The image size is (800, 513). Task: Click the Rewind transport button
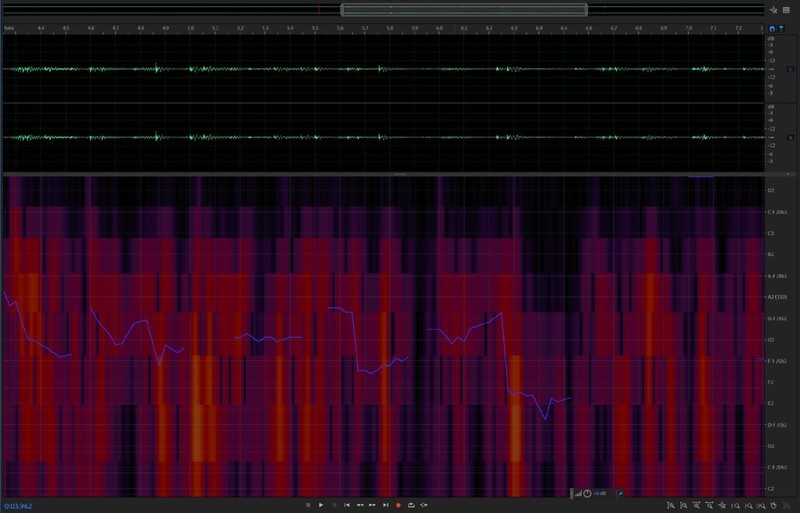[x=360, y=505]
